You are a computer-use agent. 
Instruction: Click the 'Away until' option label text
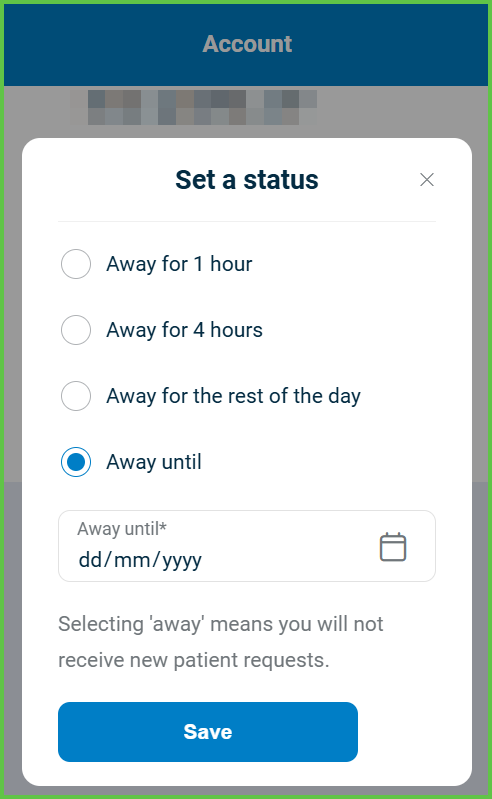[x=154, y=462]
